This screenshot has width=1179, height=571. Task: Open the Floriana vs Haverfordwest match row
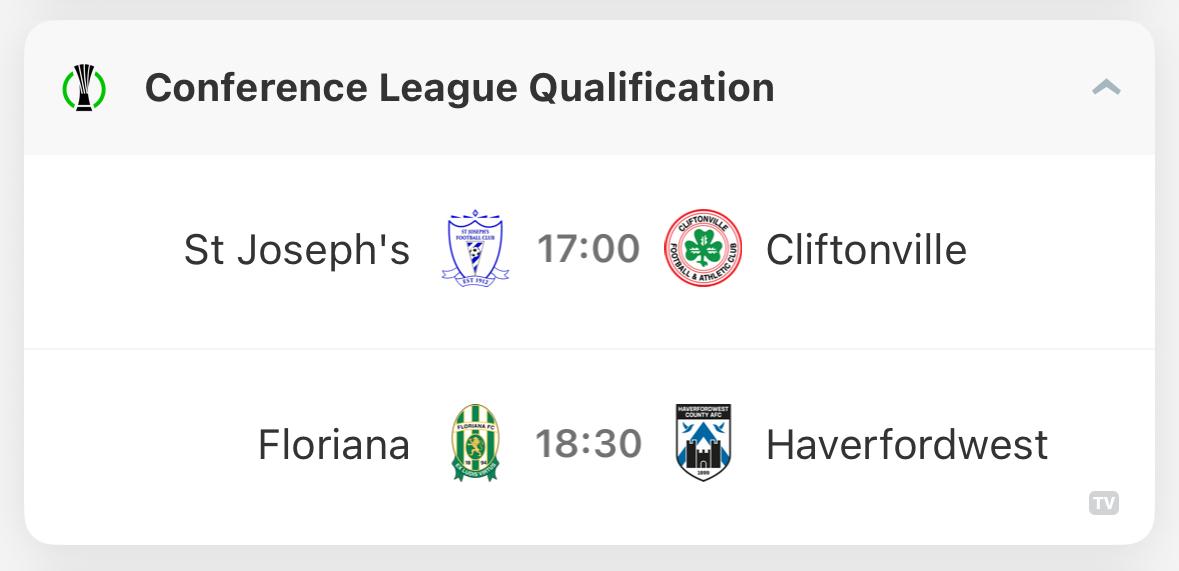pos(590,447)
